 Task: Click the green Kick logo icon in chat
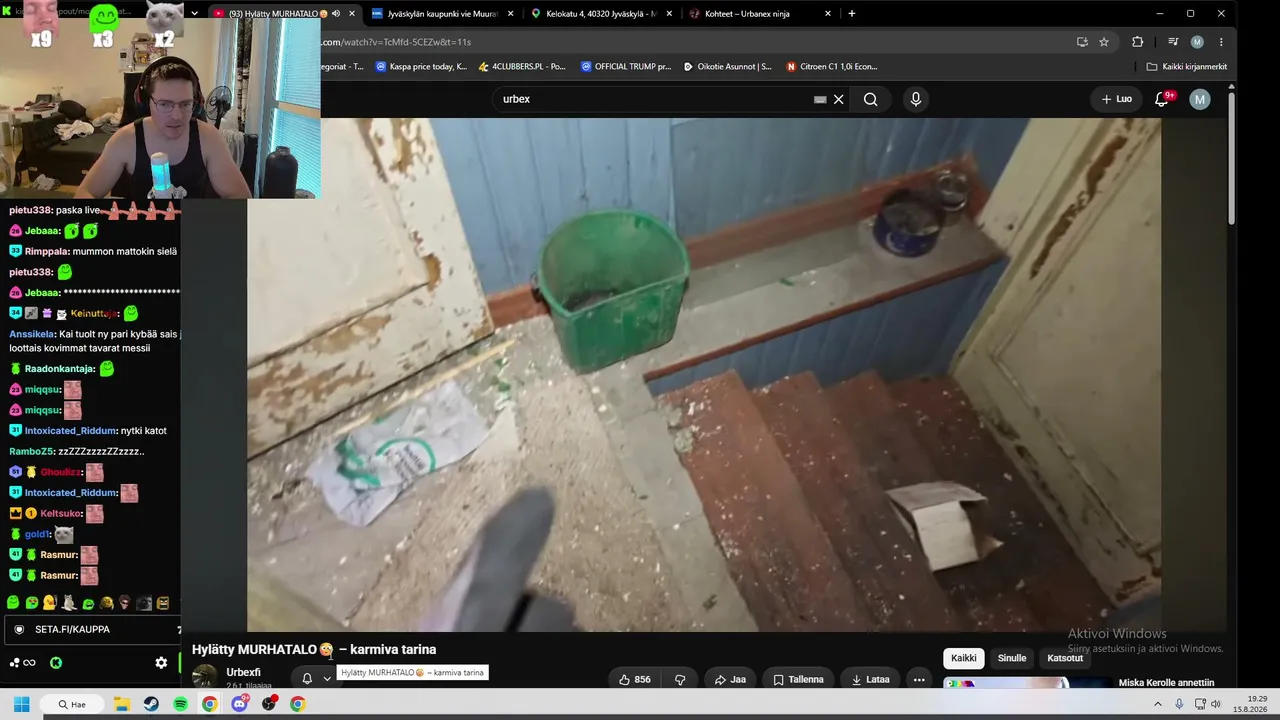tap(56, 663)
